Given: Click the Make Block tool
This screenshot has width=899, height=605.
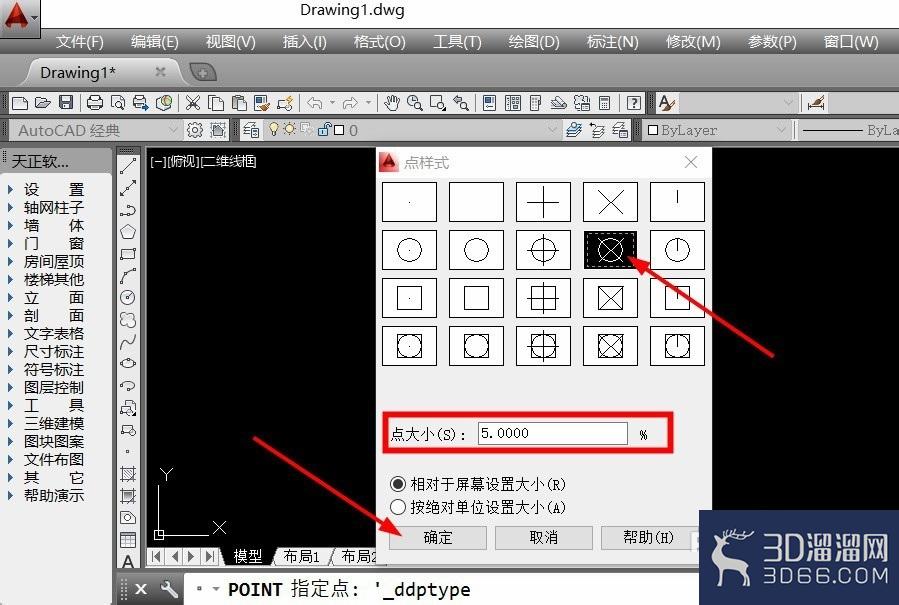Looking at the screenshot, I should click(127, 430).
